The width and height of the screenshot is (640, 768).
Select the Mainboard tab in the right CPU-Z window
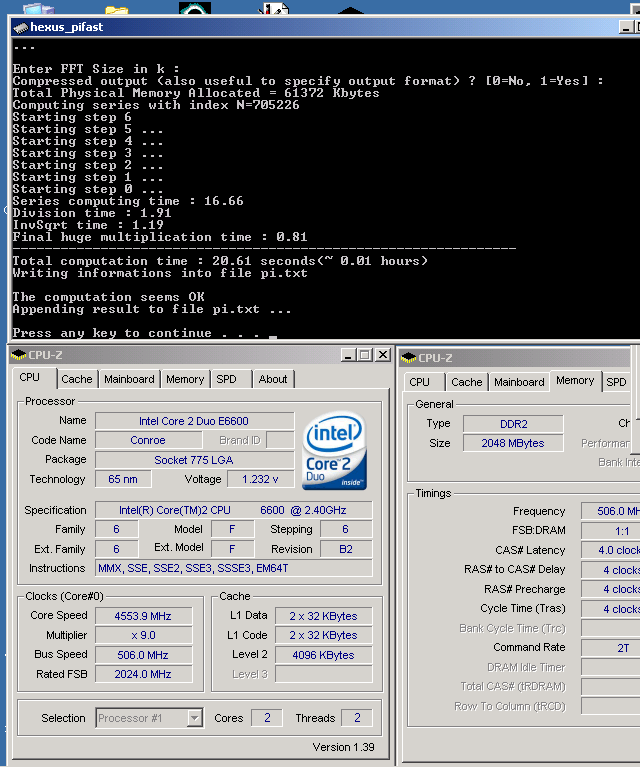coord(519,382)
